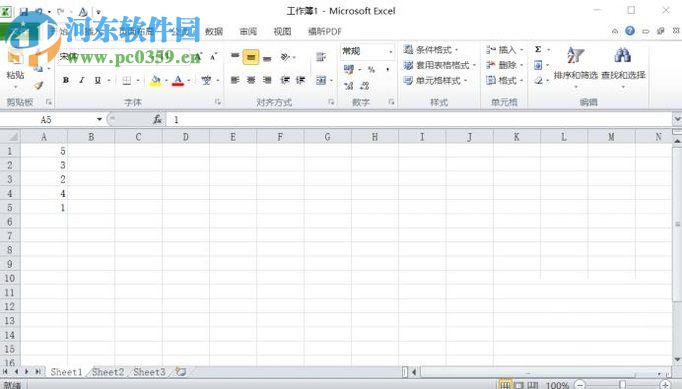Image resolution: width=682 pixels, height=389 pixels.
Task: Open the View ribbon tab
Action: click(x=282, y=31)
